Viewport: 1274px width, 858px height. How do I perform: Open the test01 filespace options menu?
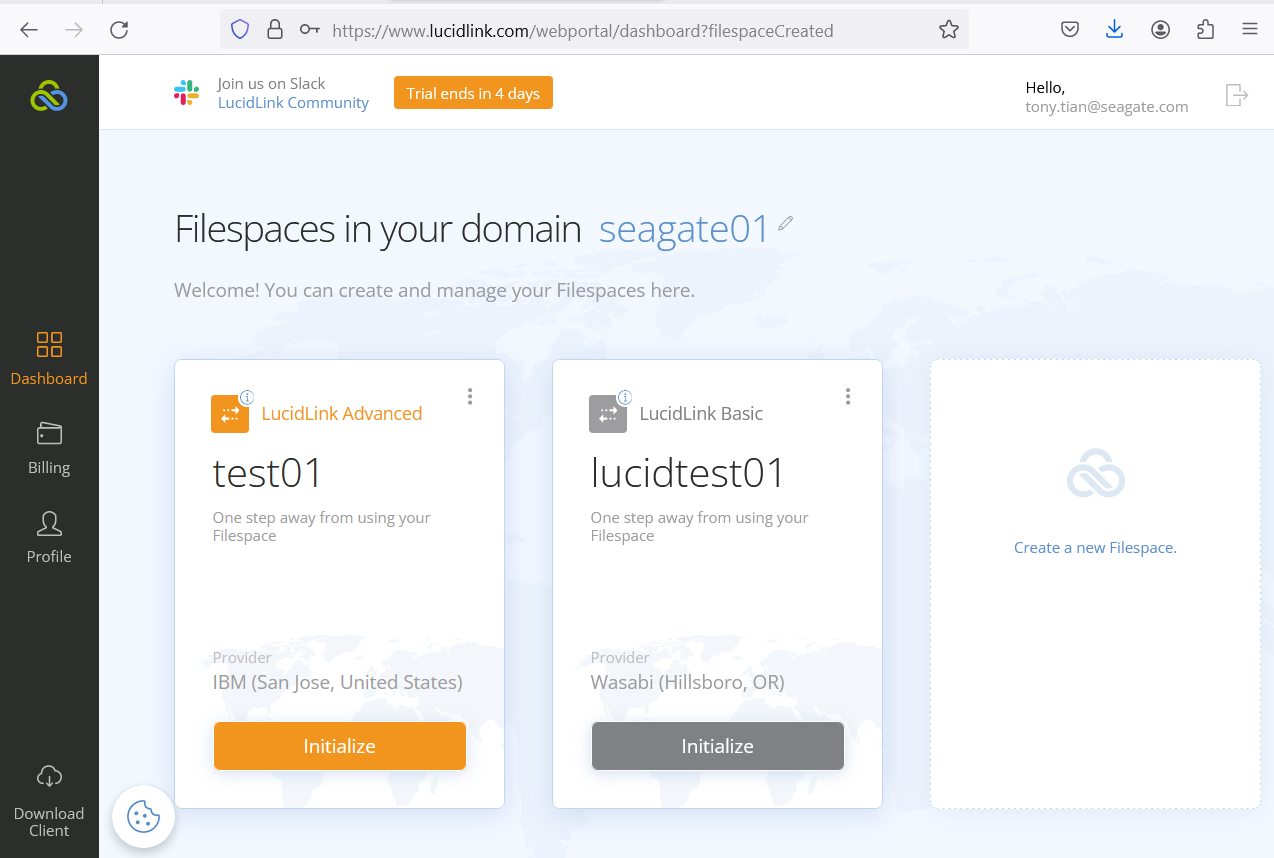pos(470,397)
